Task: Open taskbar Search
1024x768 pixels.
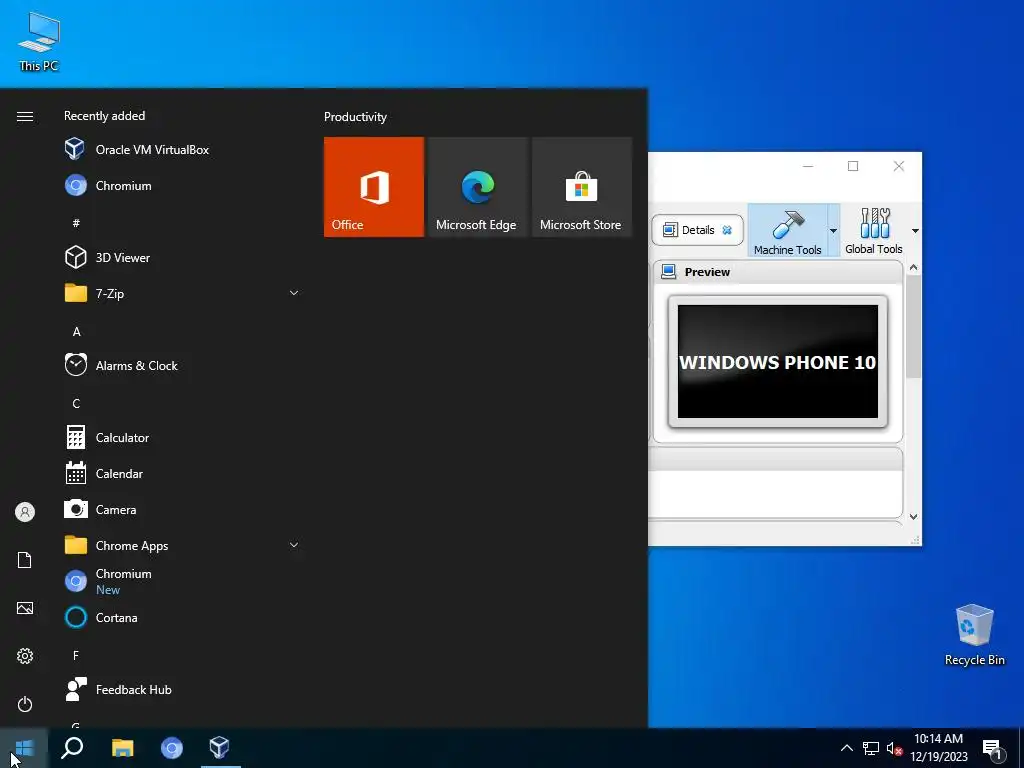Action: [x=72, y=748]
